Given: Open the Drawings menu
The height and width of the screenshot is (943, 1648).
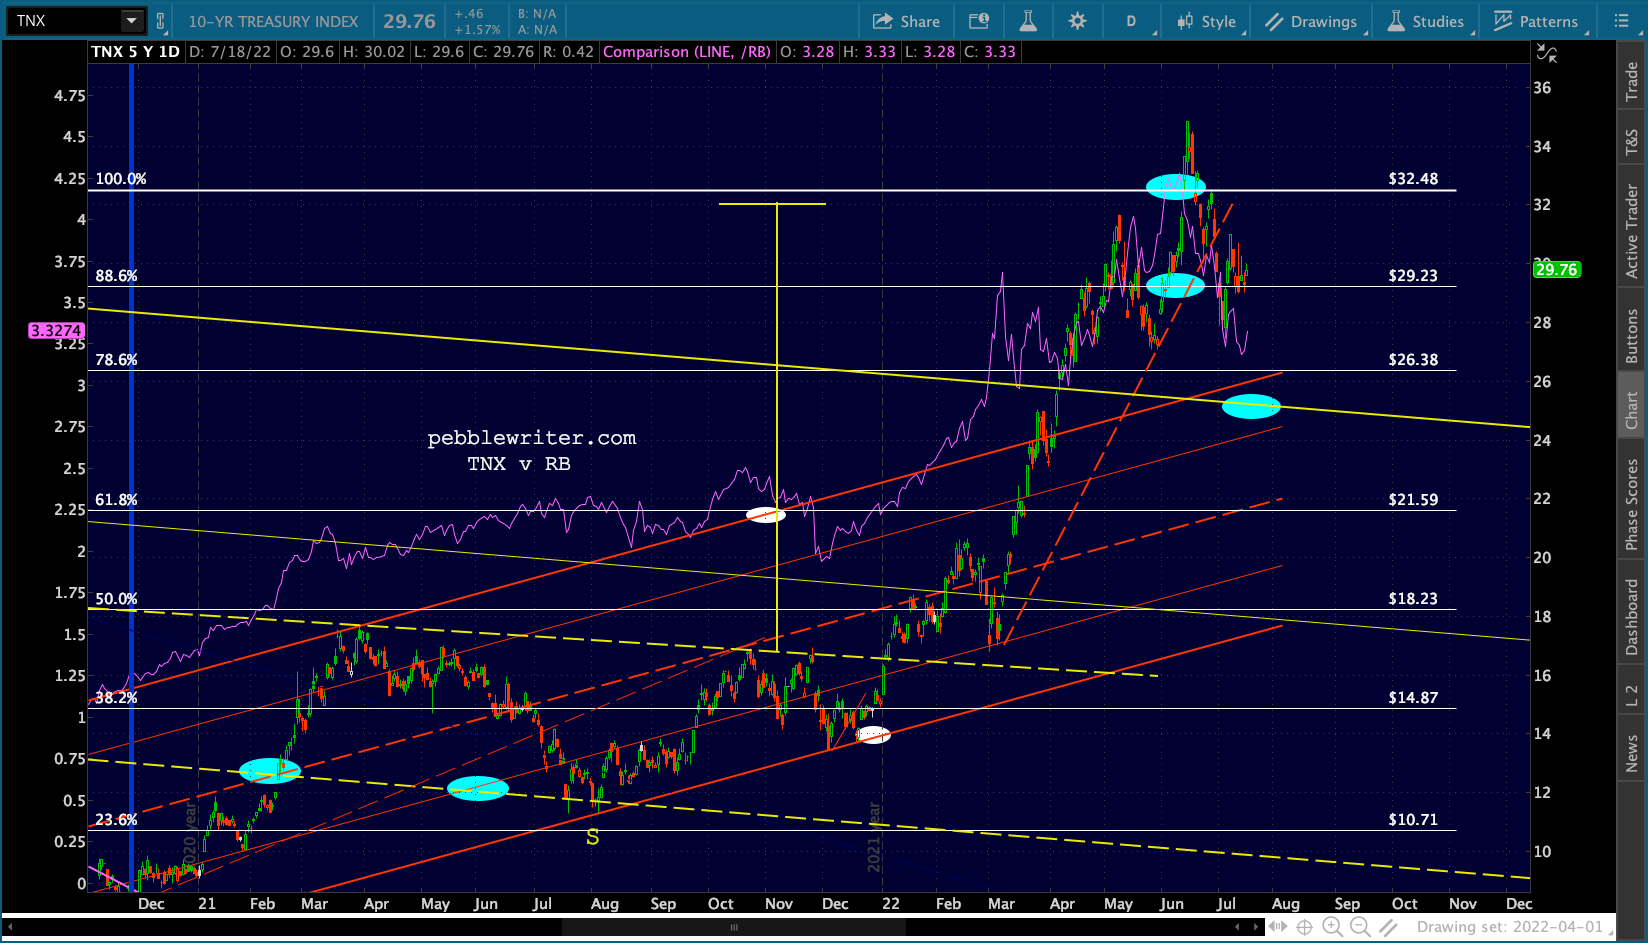Looking at the screenshot, I should (1311, 21).
